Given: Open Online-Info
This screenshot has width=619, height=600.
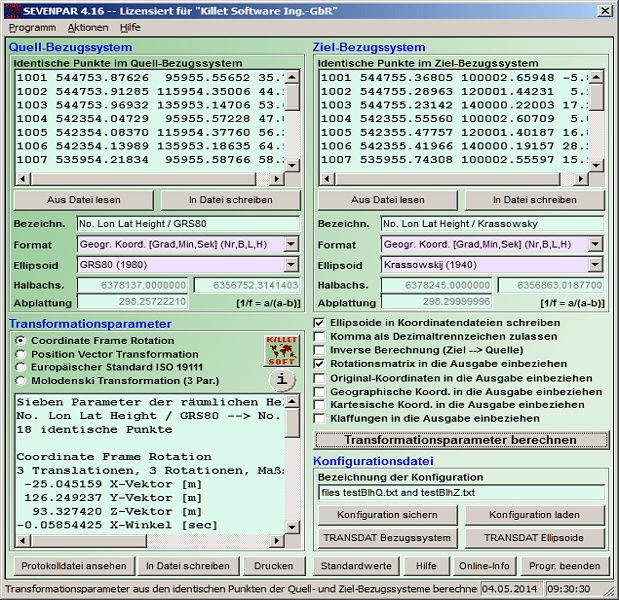Looking at the screenshot, I should [484, 566].
